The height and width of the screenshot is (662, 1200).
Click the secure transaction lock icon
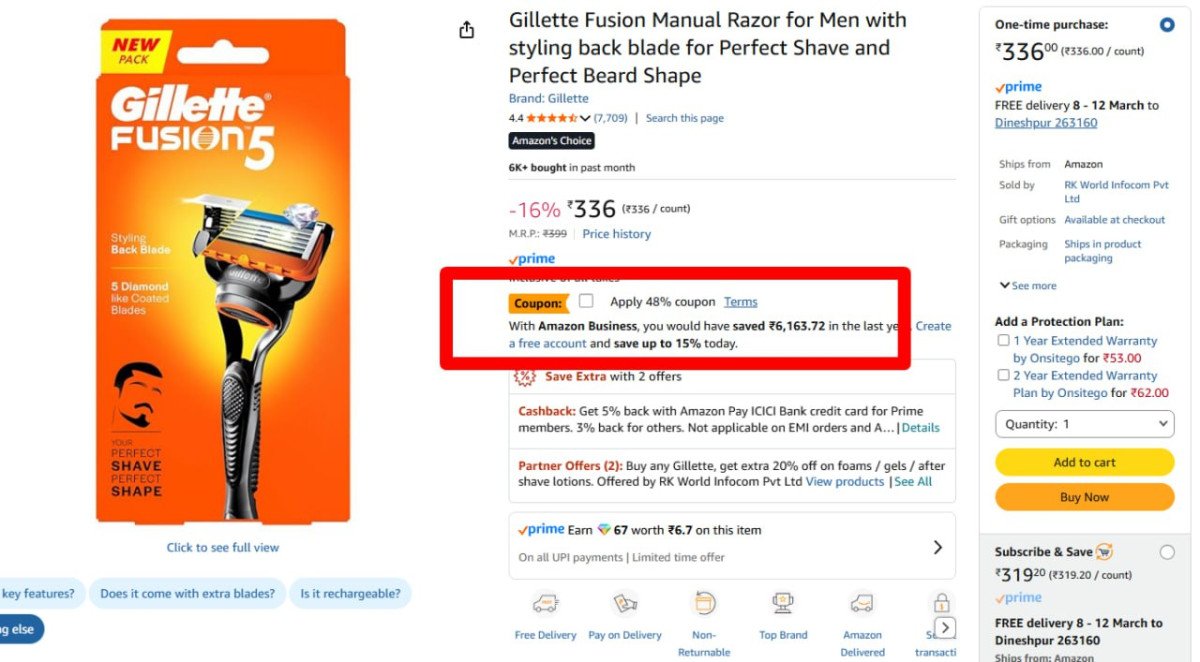[x=941, y=603]
